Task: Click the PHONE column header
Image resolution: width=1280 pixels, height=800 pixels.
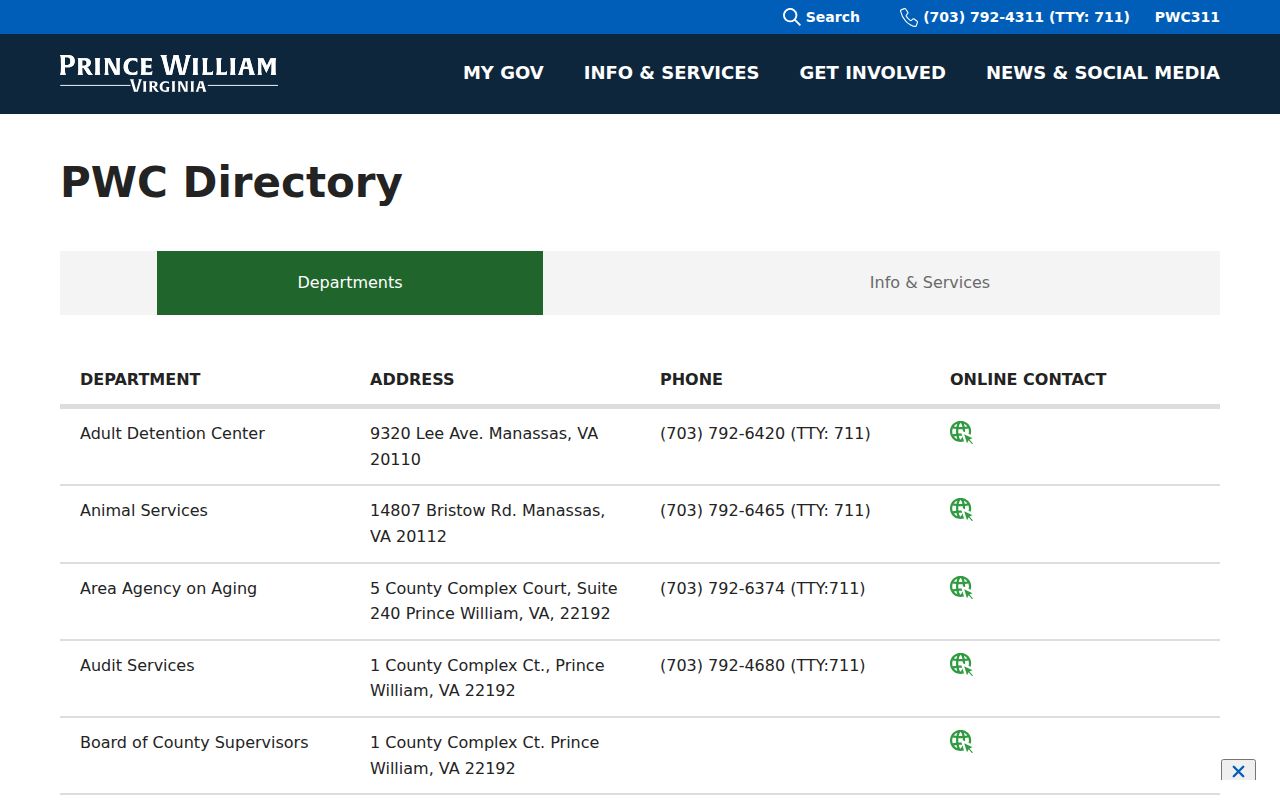Action: point(691,379)
